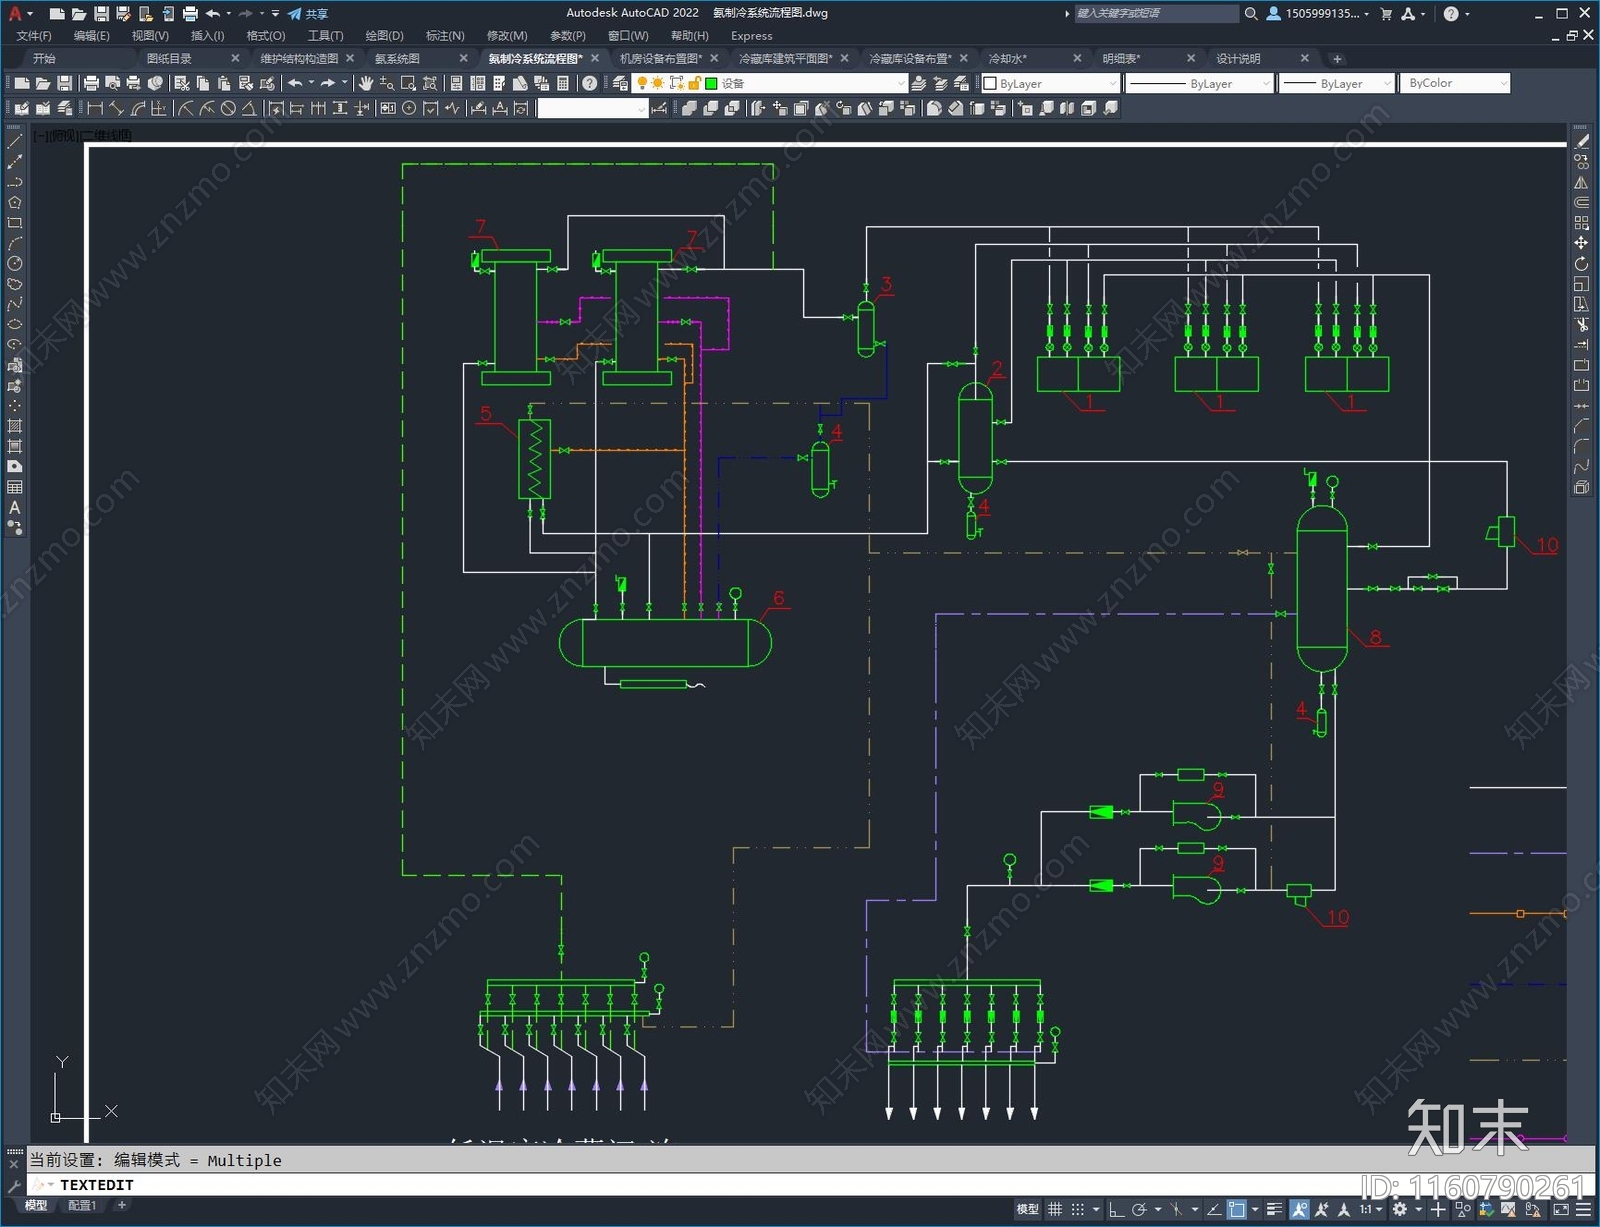This screenshot has width=1600, height=1227.
Task: Click the Save icon in quick access toolbar
Action: coord(101,14)
